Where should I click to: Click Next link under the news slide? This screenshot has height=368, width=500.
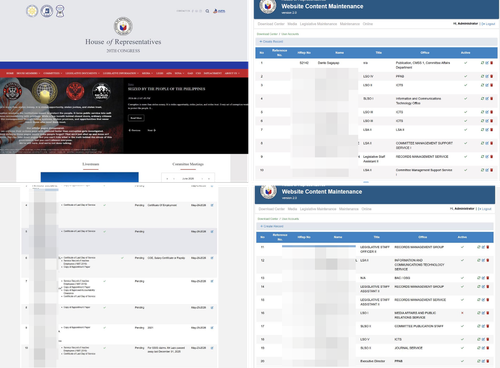tap(151, 130)
